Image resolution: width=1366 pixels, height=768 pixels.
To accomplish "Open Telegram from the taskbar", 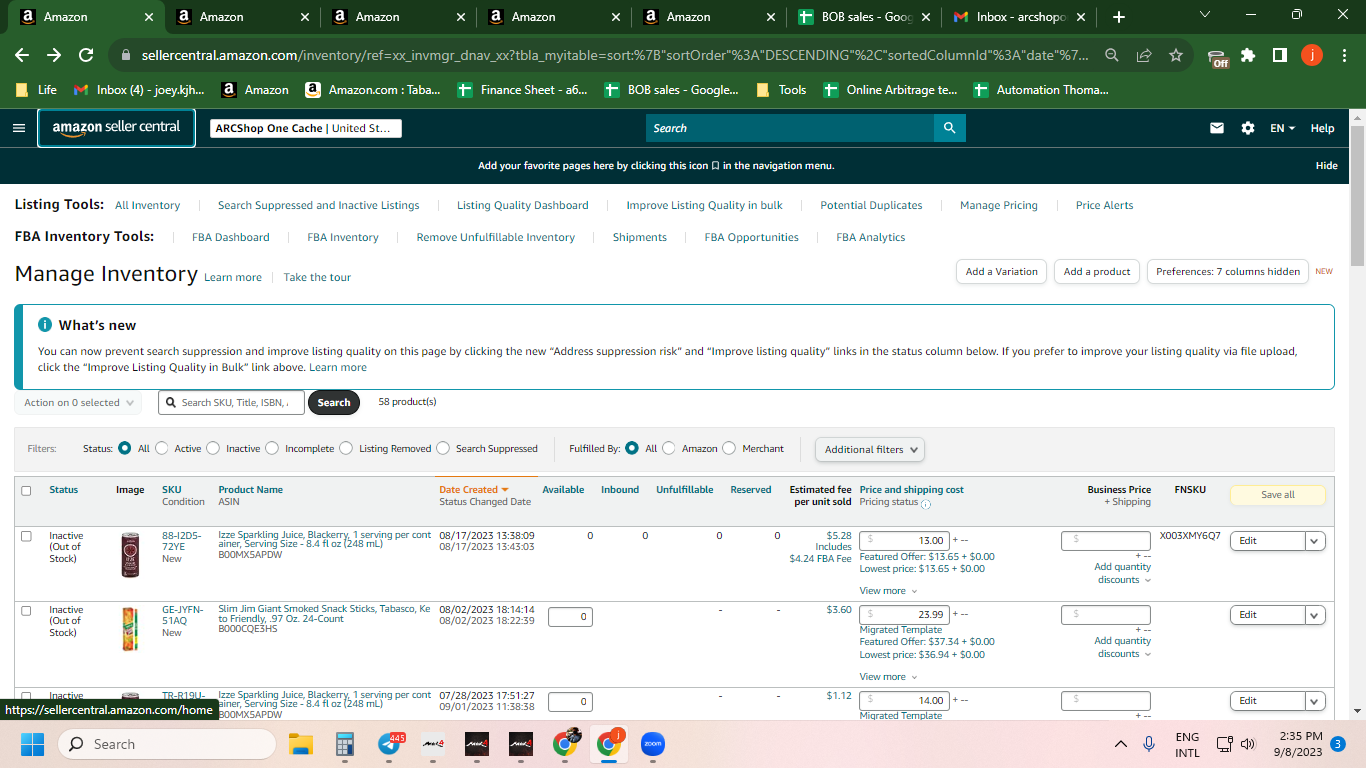I will tap(390, 744).
